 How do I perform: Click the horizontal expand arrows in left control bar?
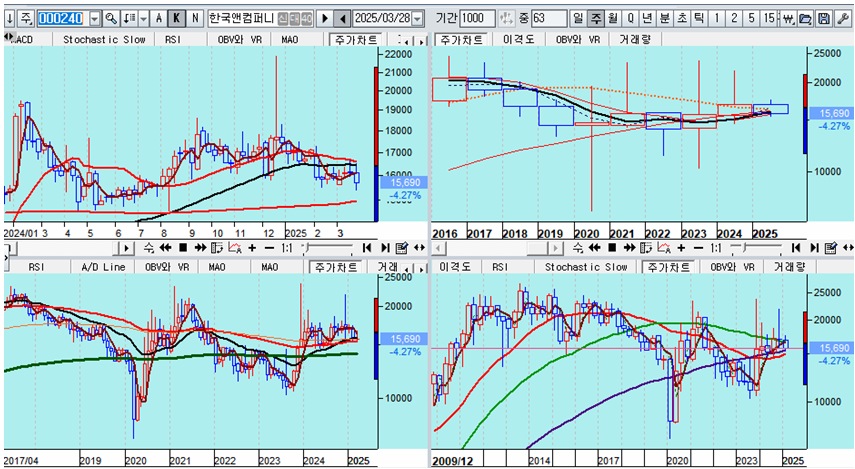pyautogui.click(x=419, y=248)
